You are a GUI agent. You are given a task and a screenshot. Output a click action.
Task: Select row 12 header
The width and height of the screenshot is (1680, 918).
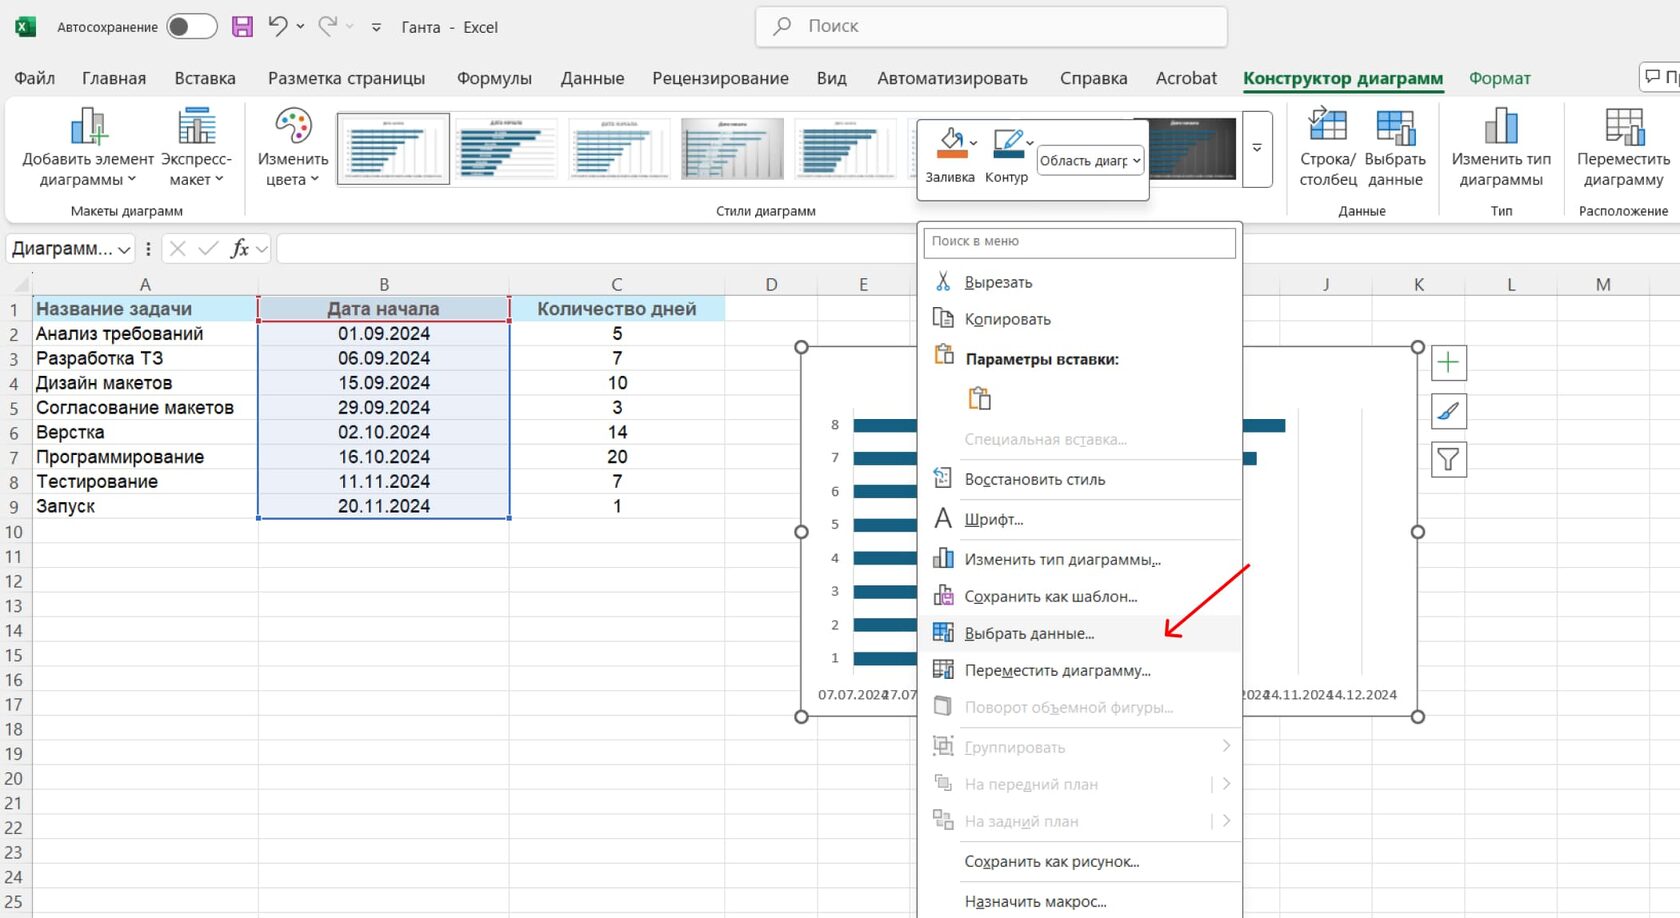pos(14,581)
